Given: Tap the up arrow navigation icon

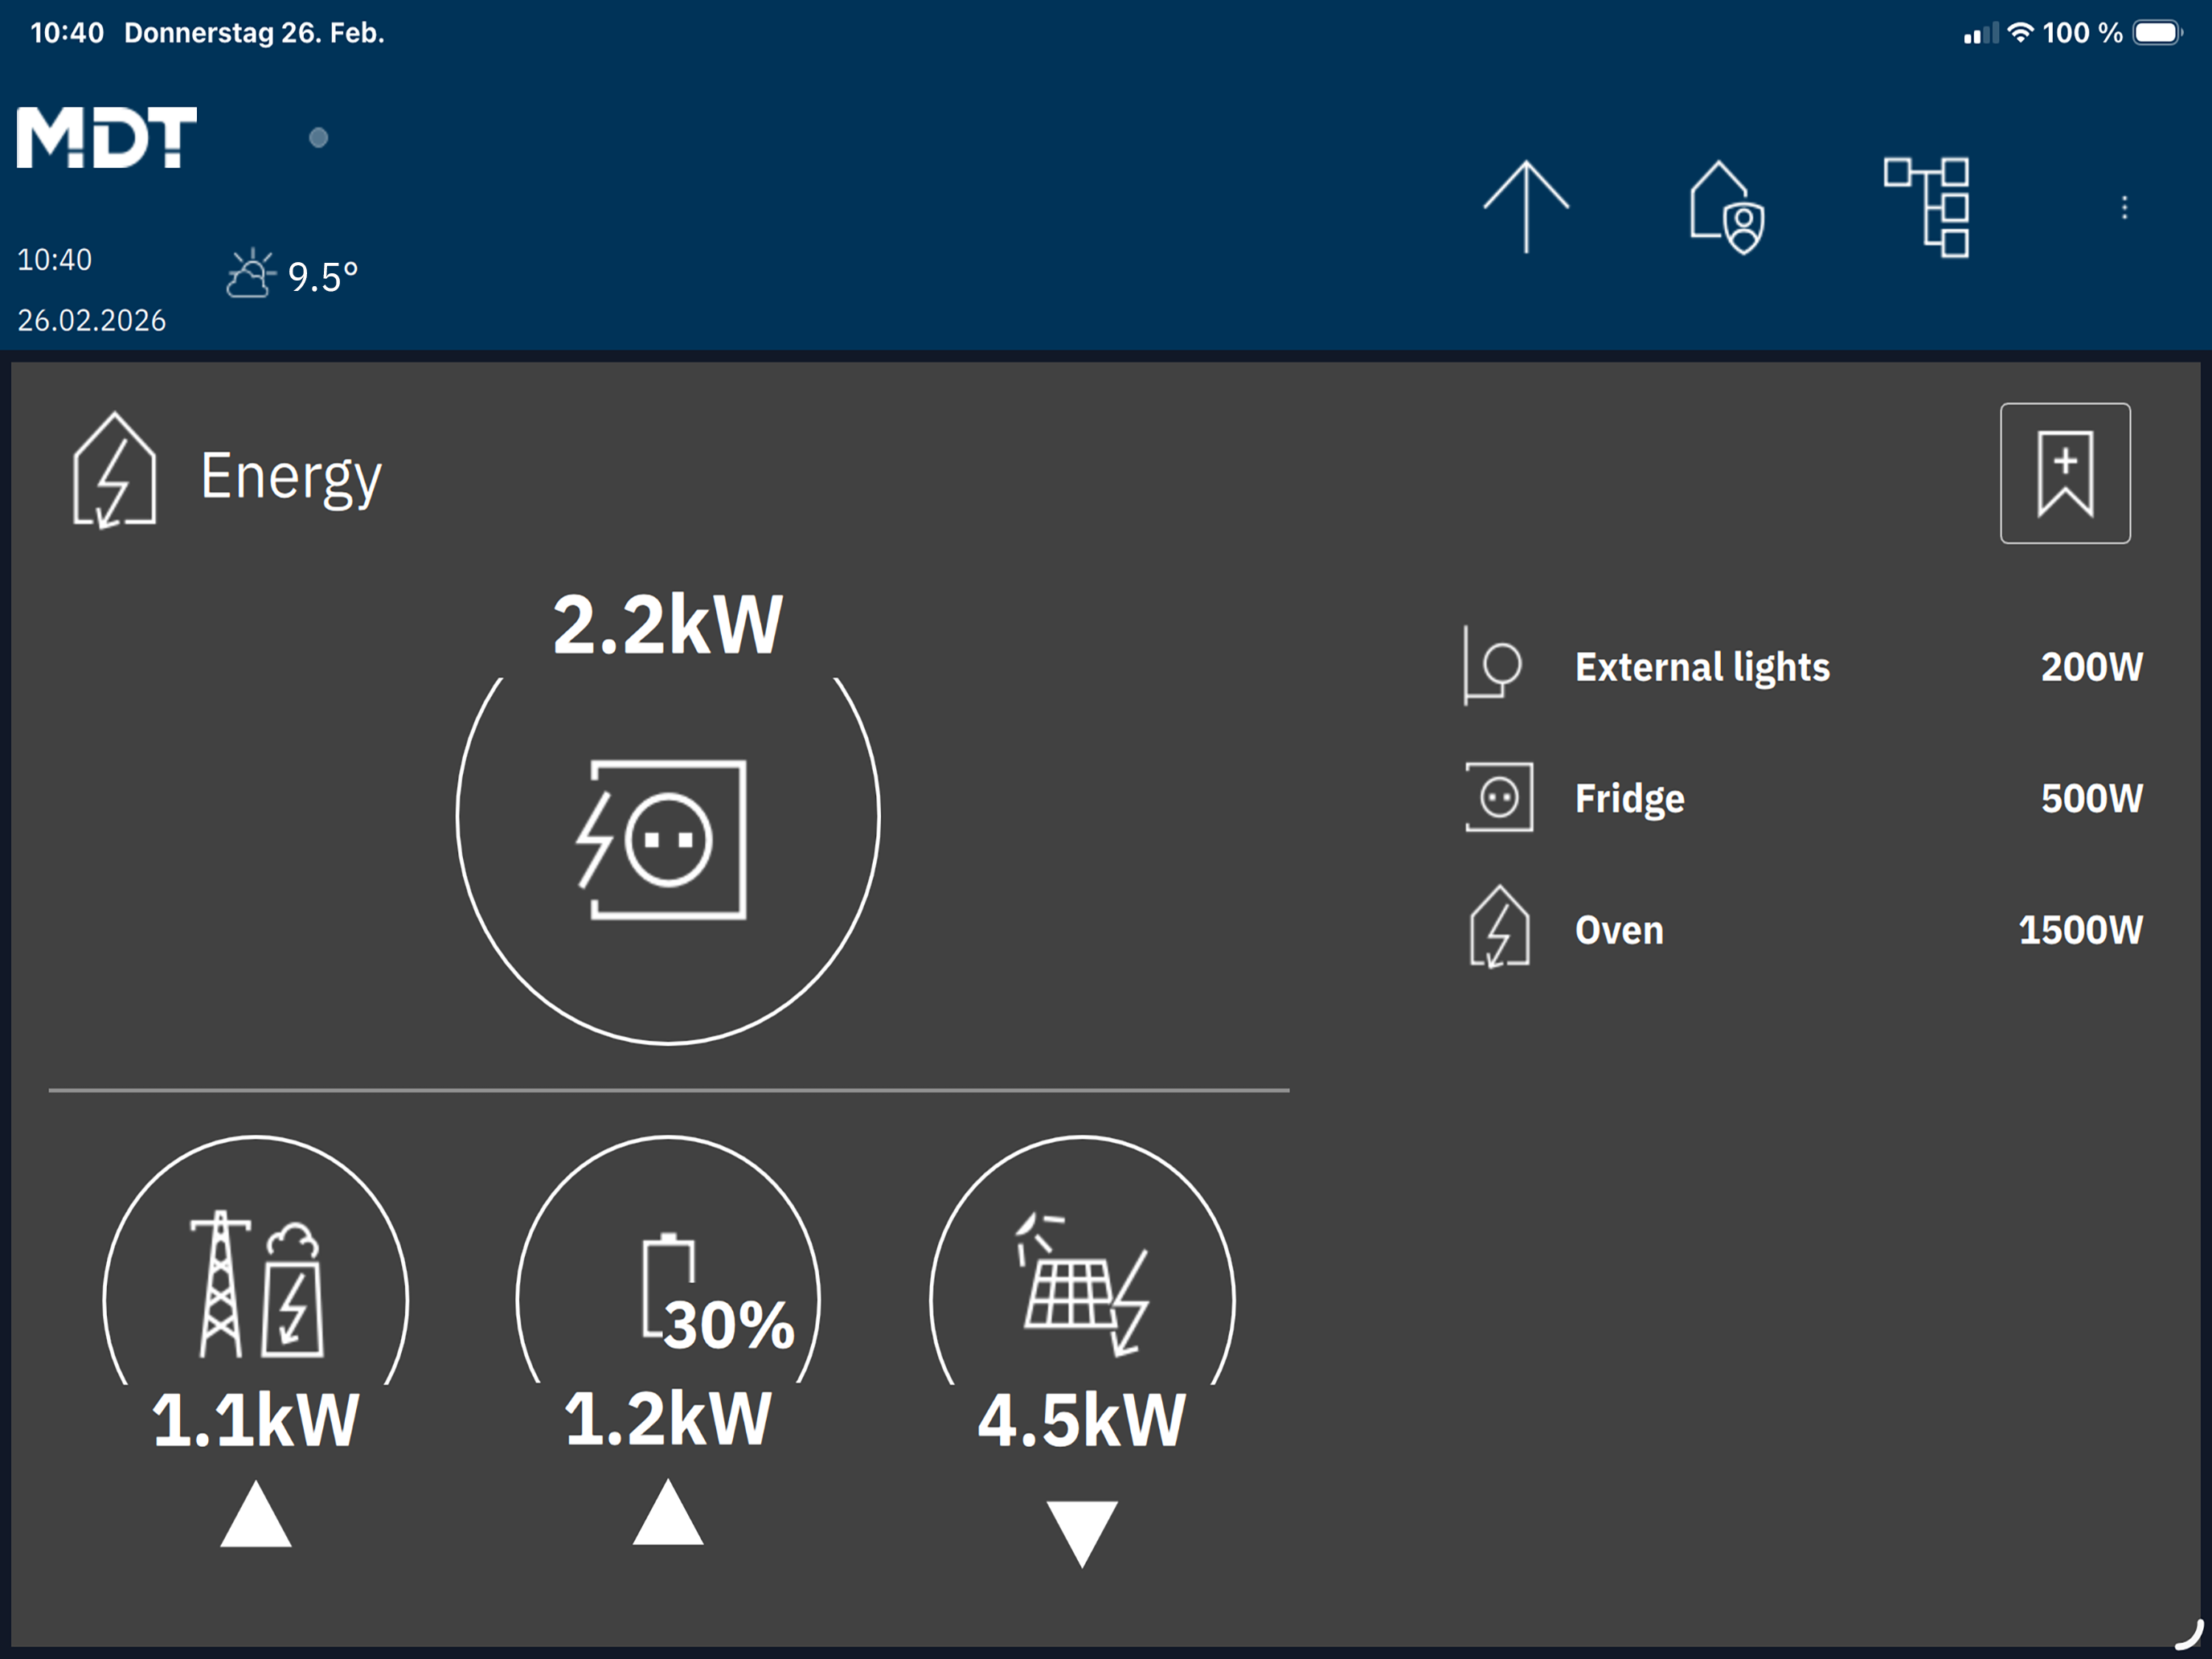Looking at the screenshot, I should pyautogui.click(x=1526, y=207).
